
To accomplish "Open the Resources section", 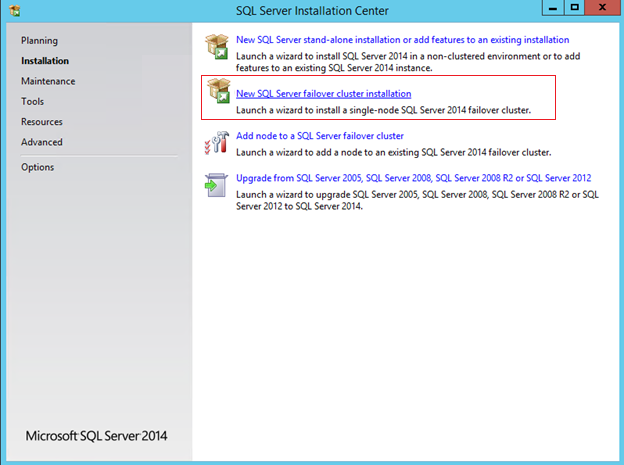I will [42, 122].
